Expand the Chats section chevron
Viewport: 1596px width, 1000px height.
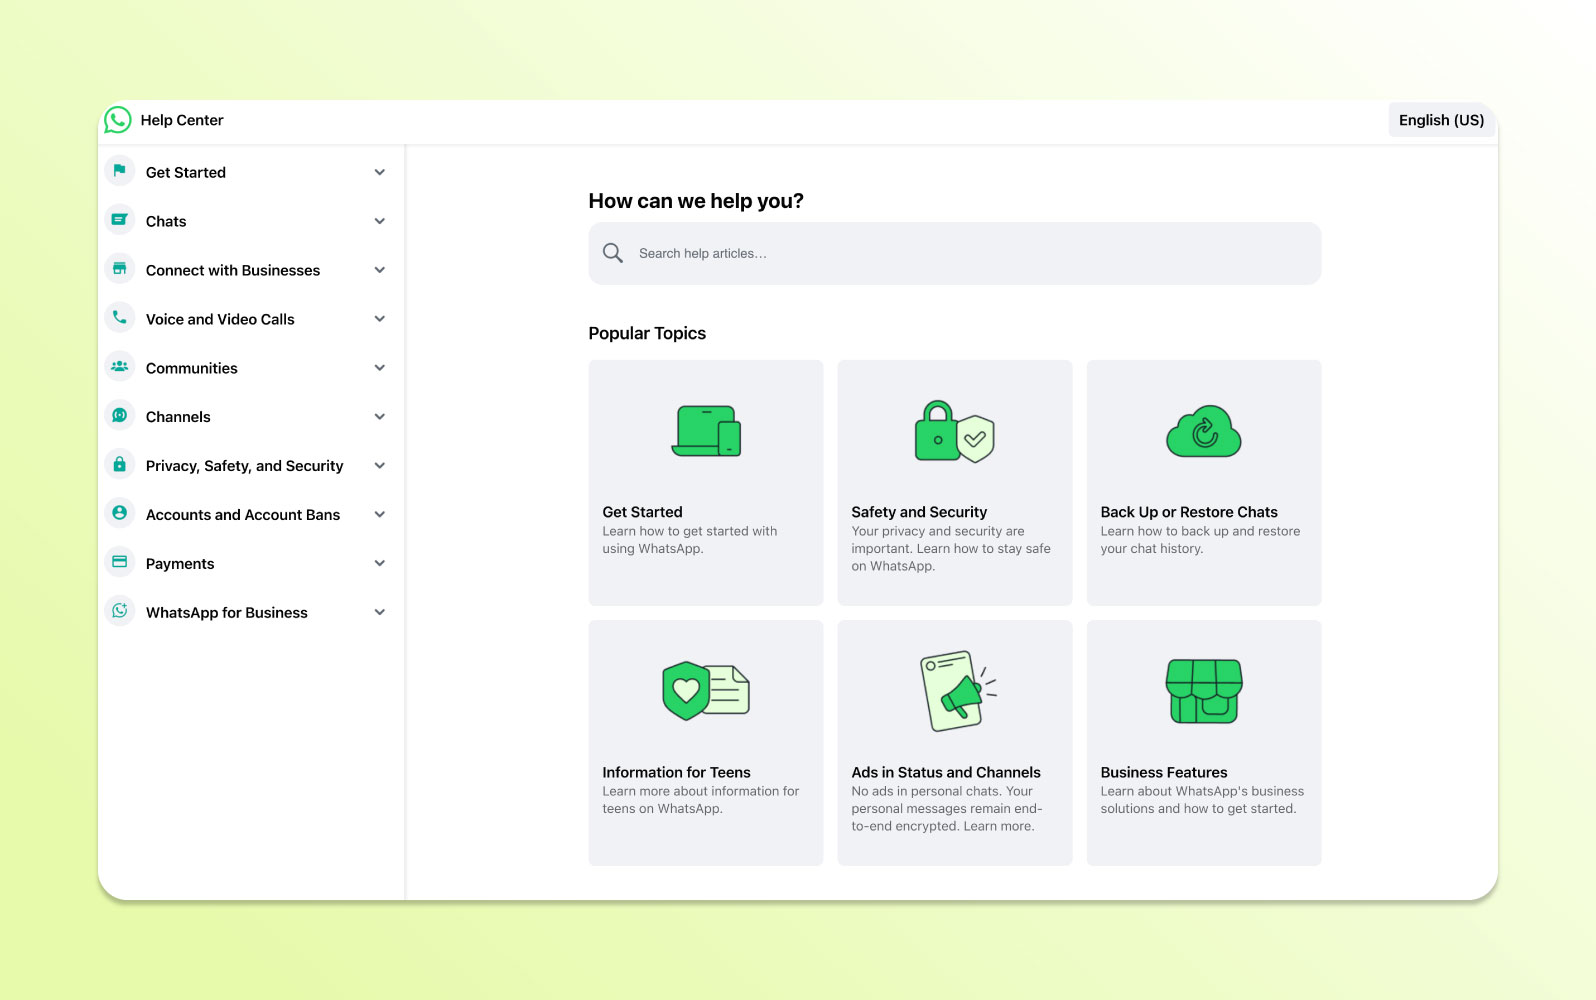click(x=380, y=221)
